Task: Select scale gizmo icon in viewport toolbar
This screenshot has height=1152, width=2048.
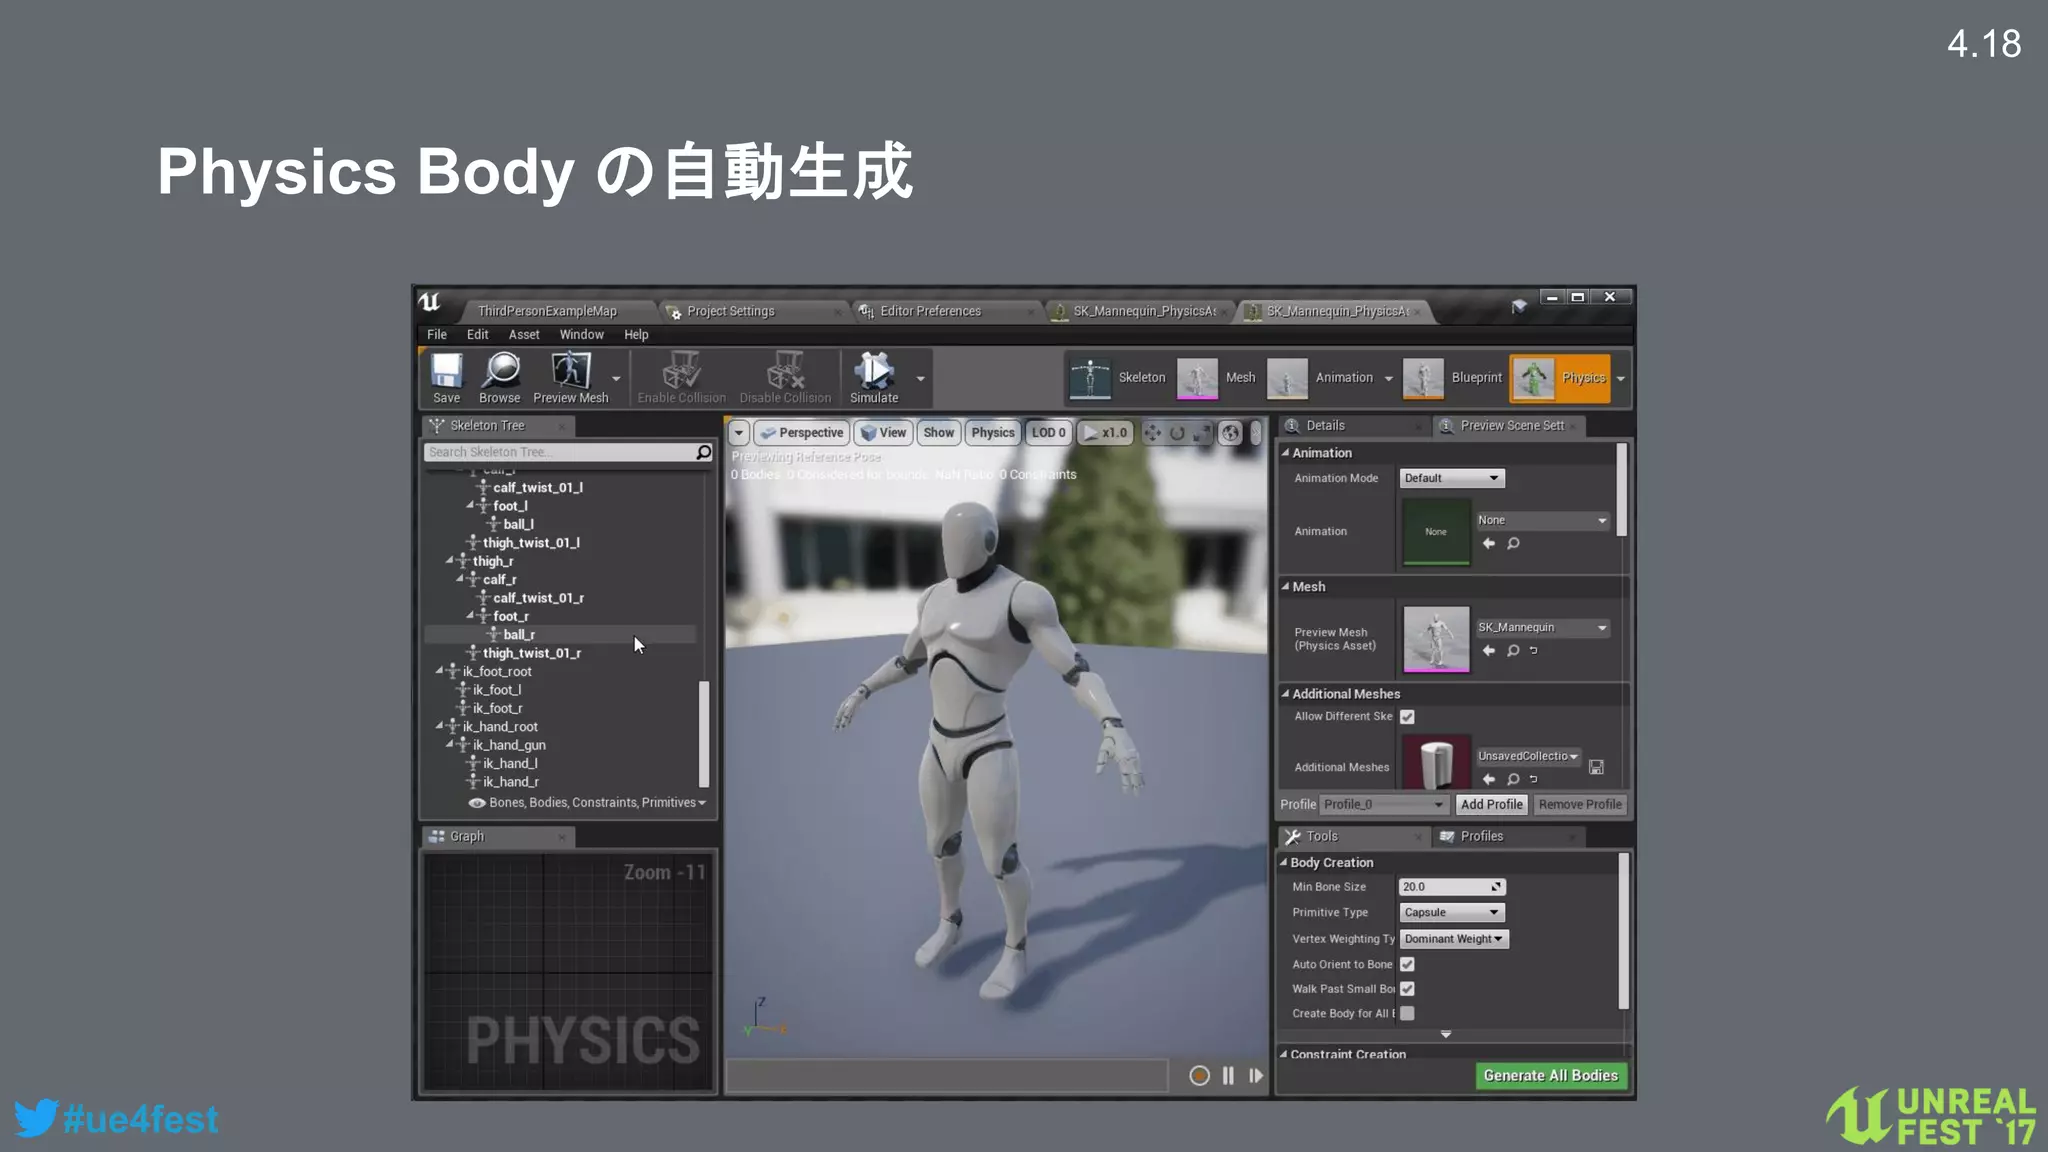Action: click(x=1201, y=433)
